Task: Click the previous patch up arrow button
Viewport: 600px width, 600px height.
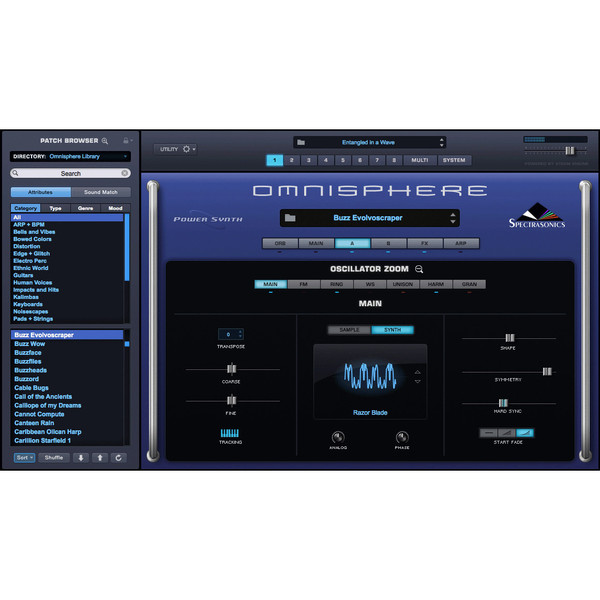Action: tap(100, 458)
